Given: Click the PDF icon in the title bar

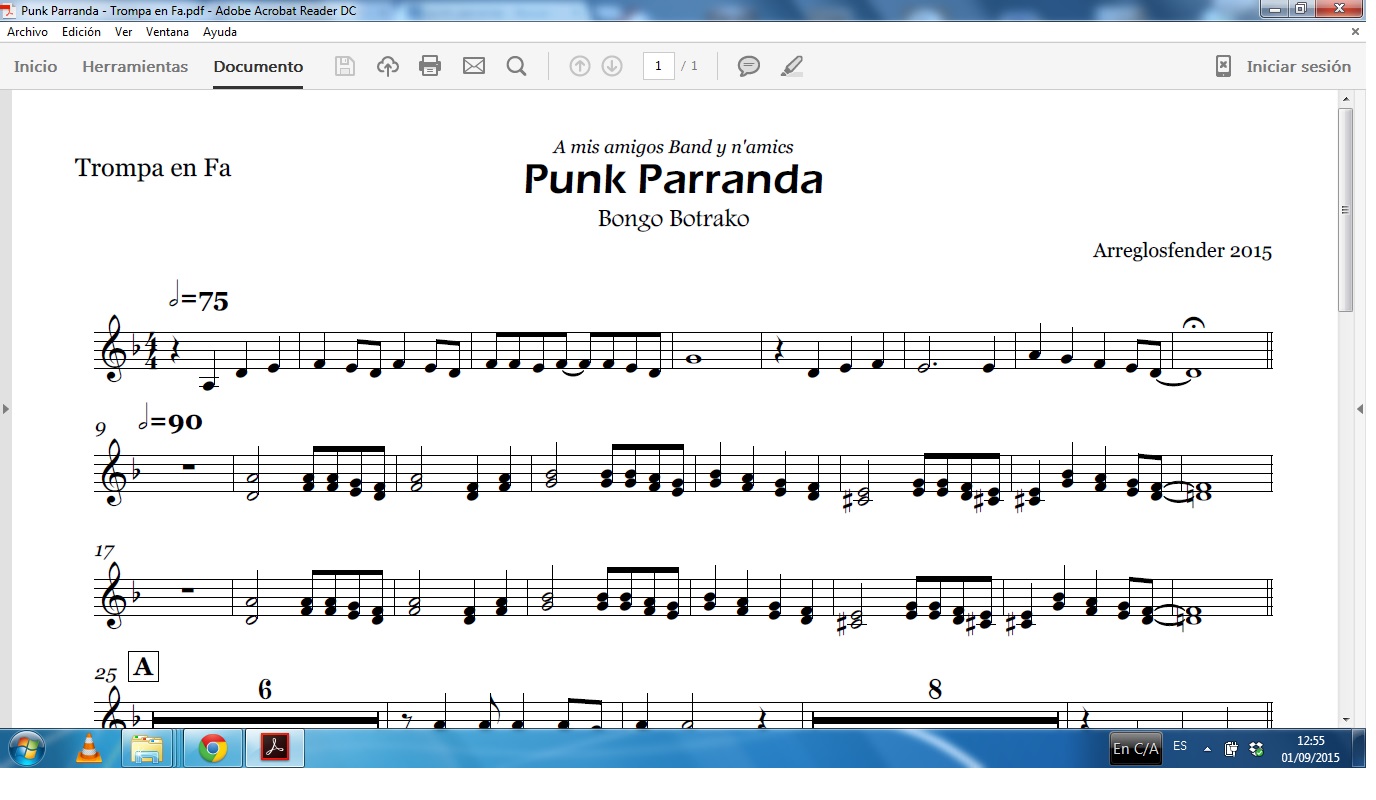Looking at the screenshot, I should point(7,11).
